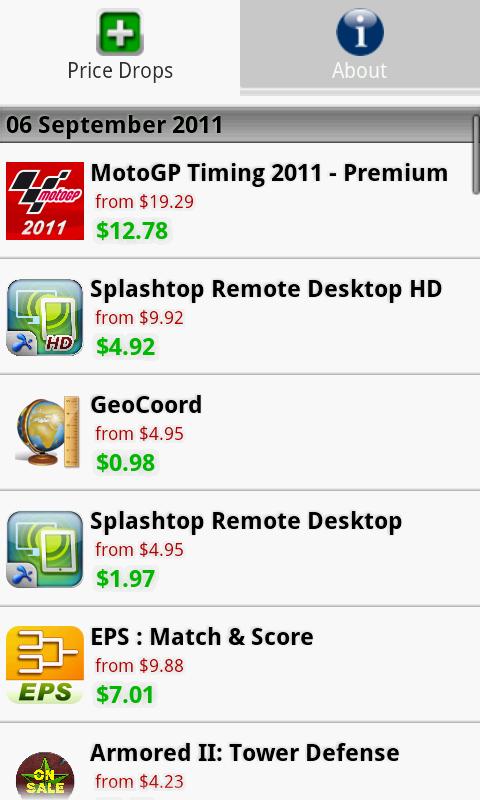This screenshot has height=800, width=480.
Task: Open the MotoGP 2011 app icon
Action: pyautogui.click(x=45, y=201)
